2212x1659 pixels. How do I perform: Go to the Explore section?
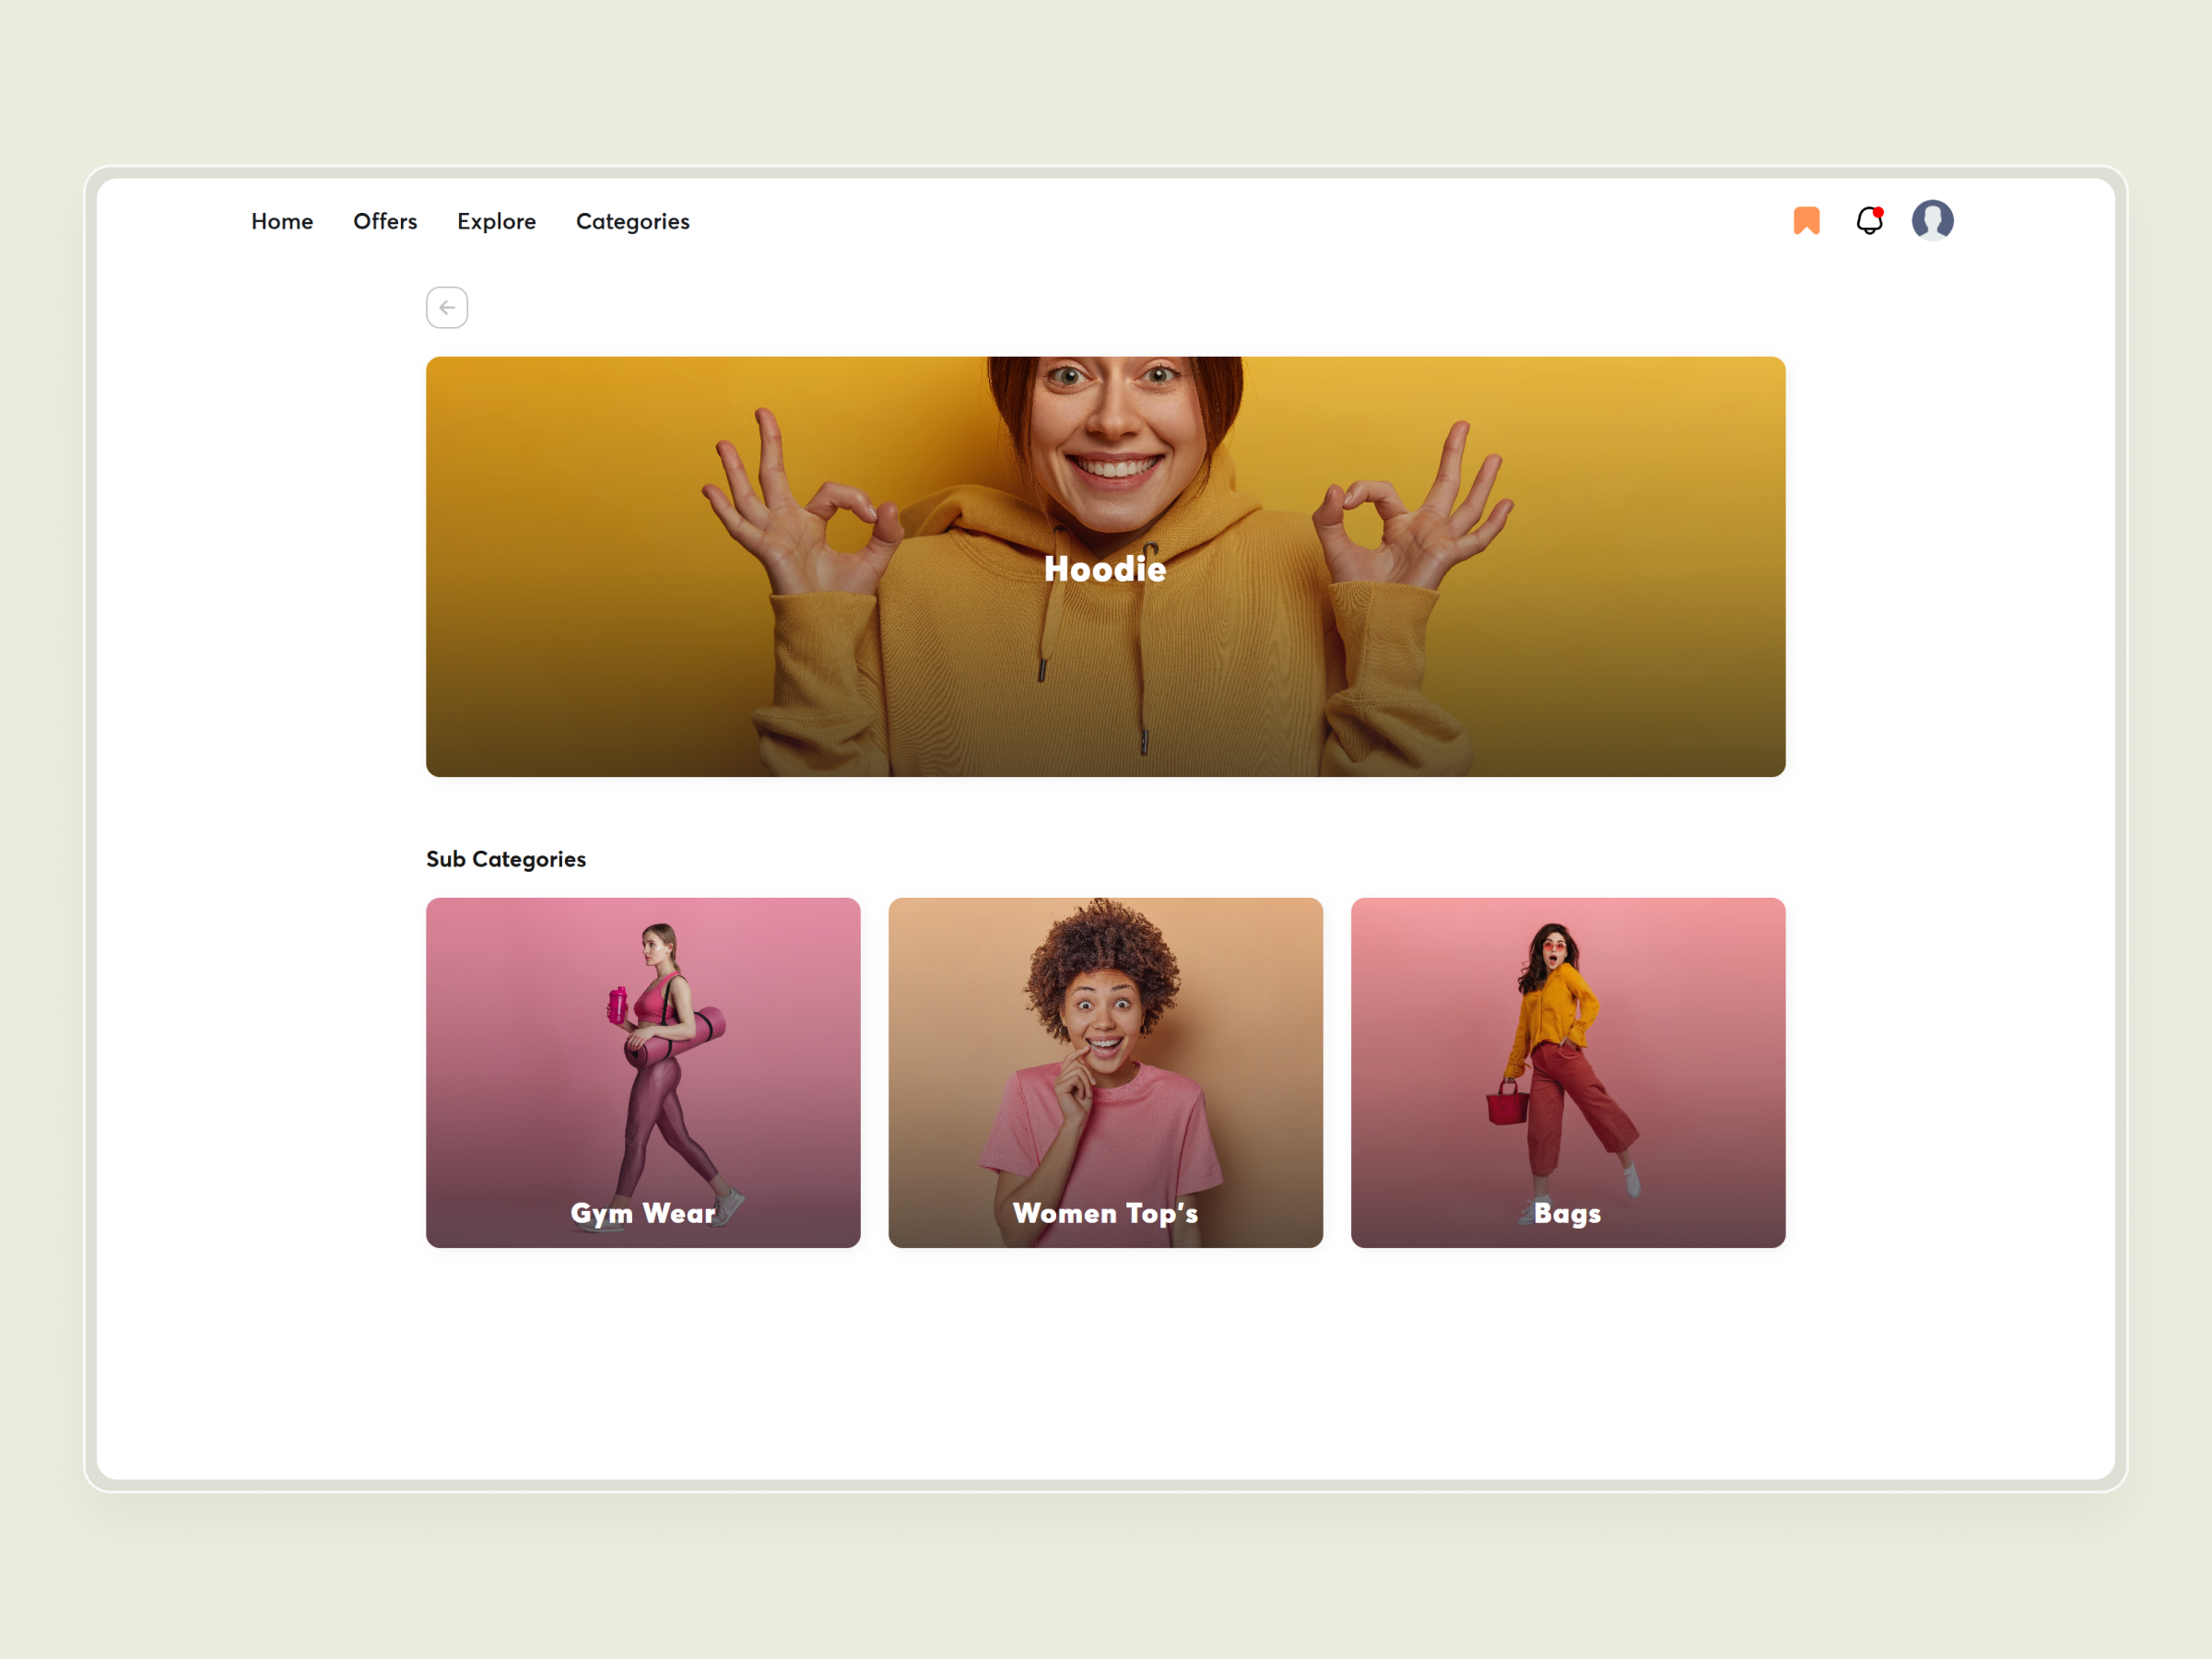(497, 221)
